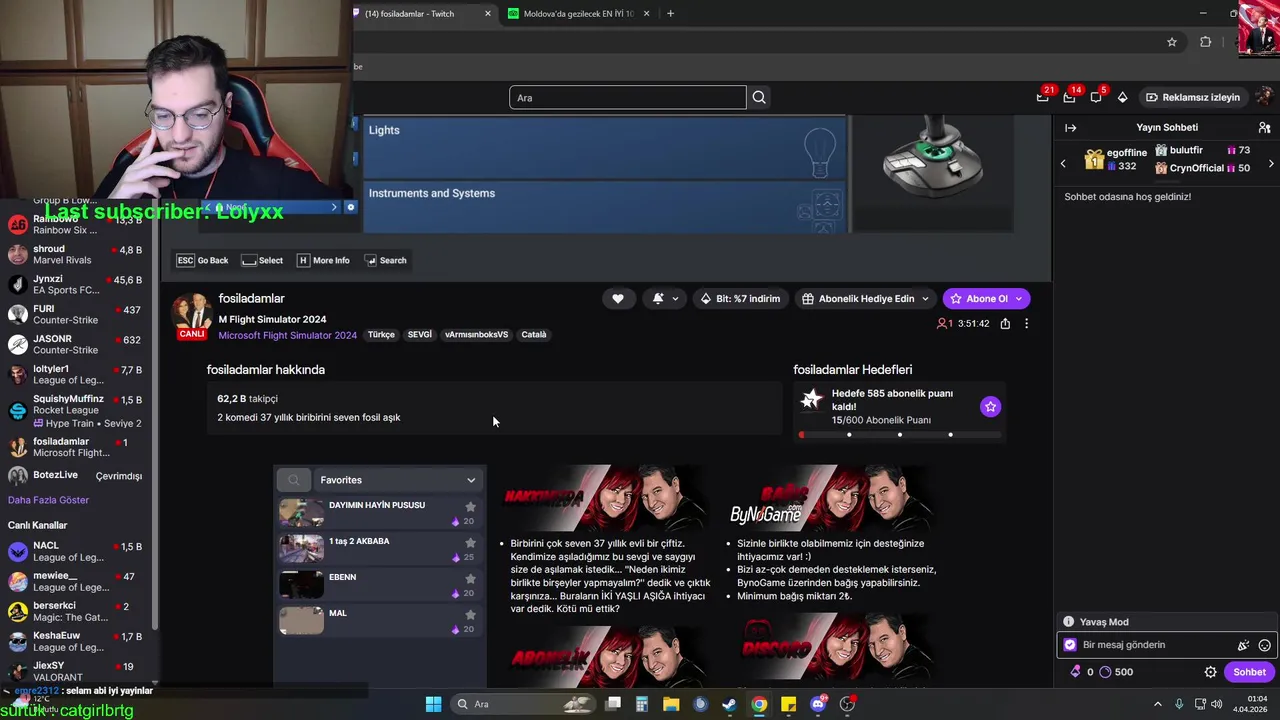1280x720 pixels.
Task: Click the Bits balance icon below chat
Action: point(1076,672)
